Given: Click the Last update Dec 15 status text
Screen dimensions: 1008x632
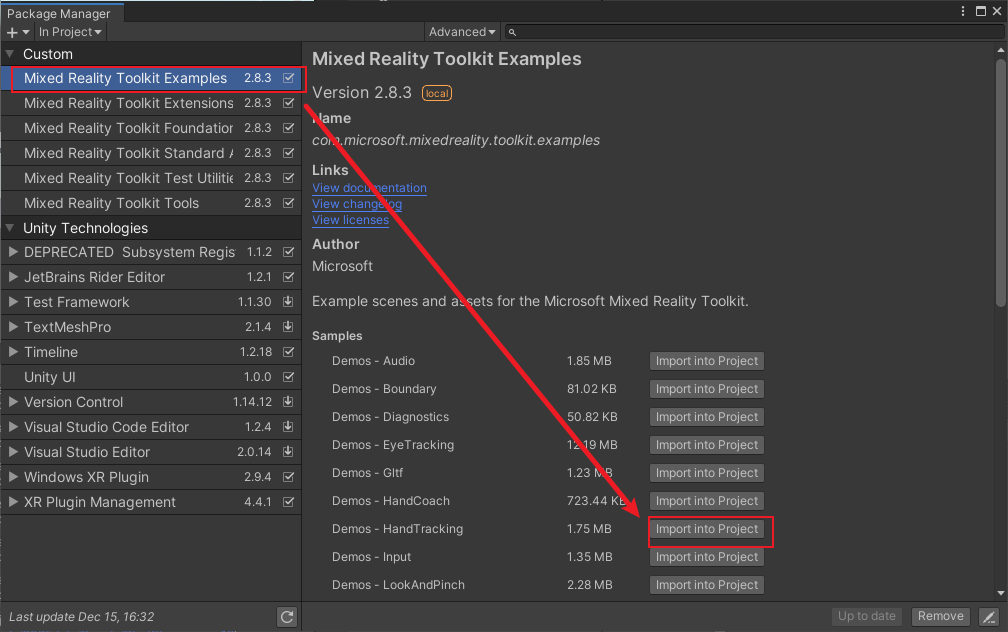Looking at the screenshot, I should tap(82, 617).
